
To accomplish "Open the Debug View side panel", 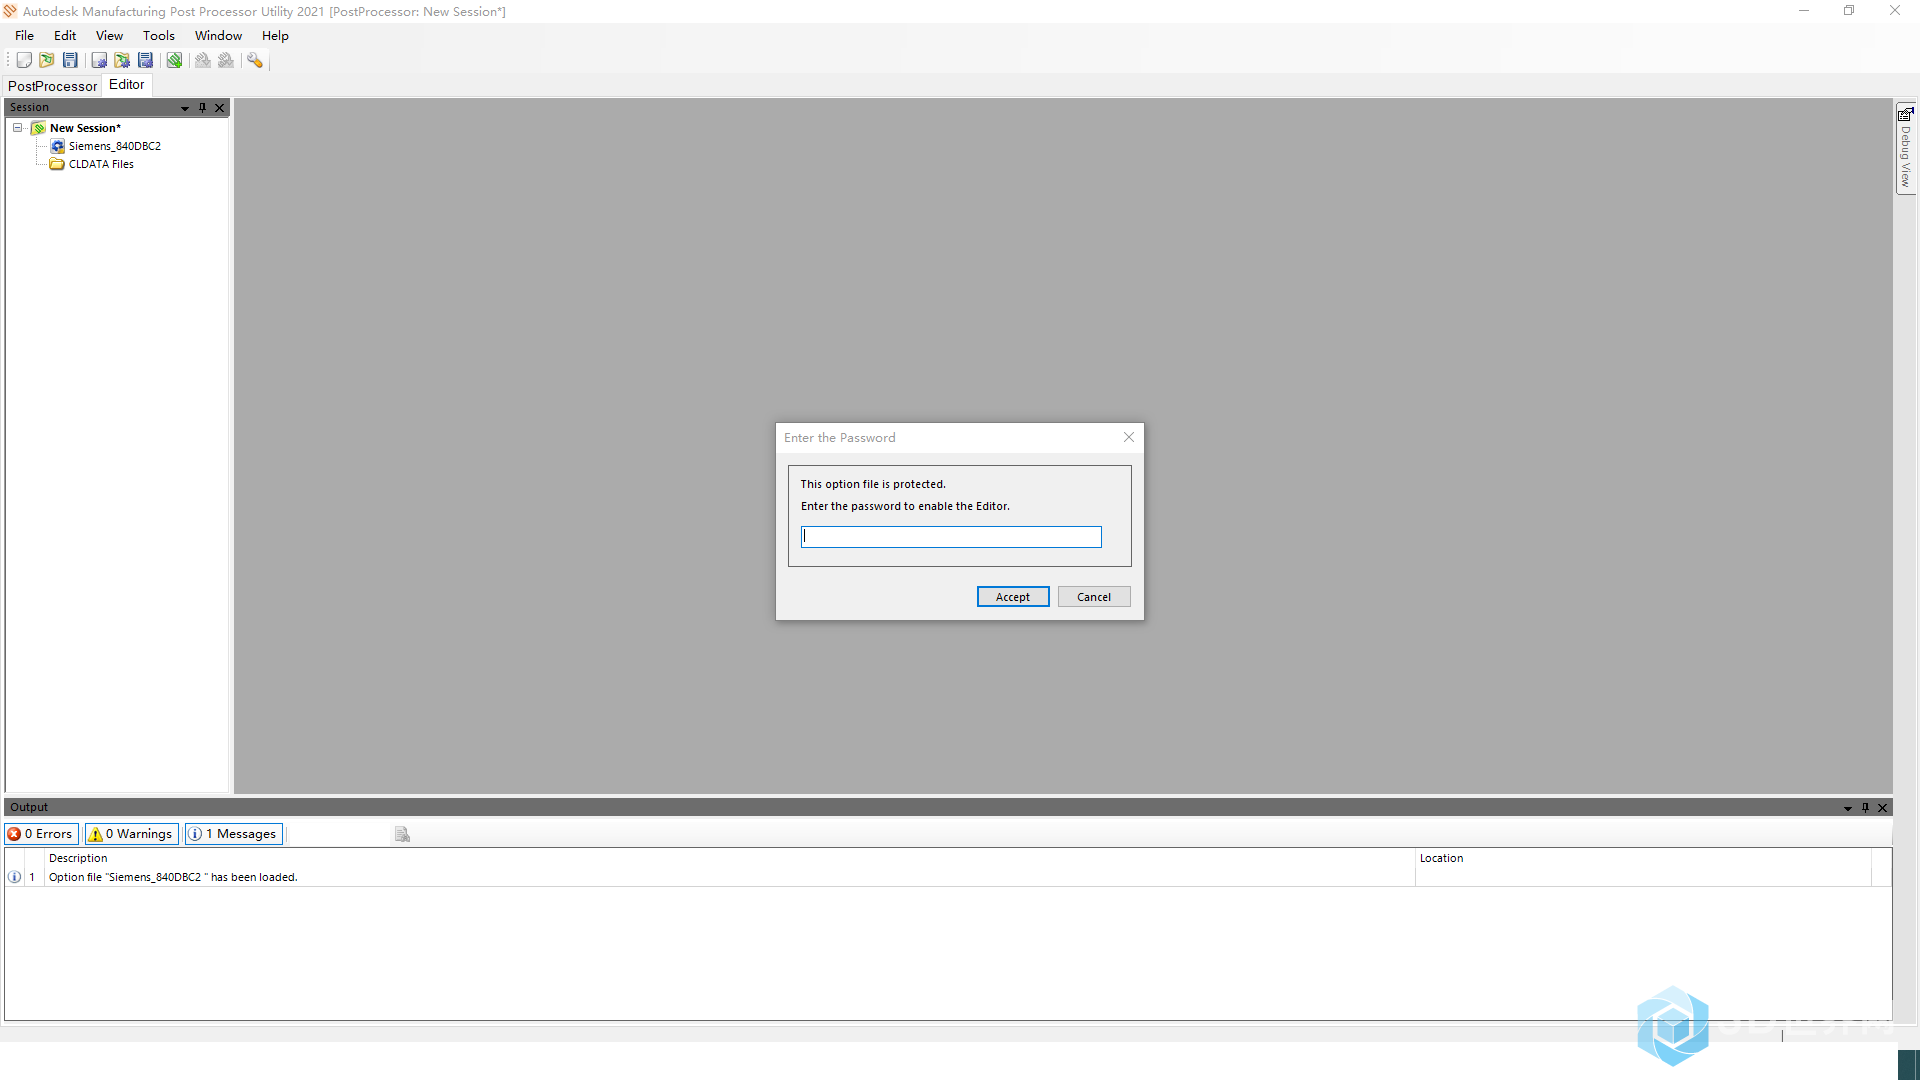I will (x=1906, y=149).
